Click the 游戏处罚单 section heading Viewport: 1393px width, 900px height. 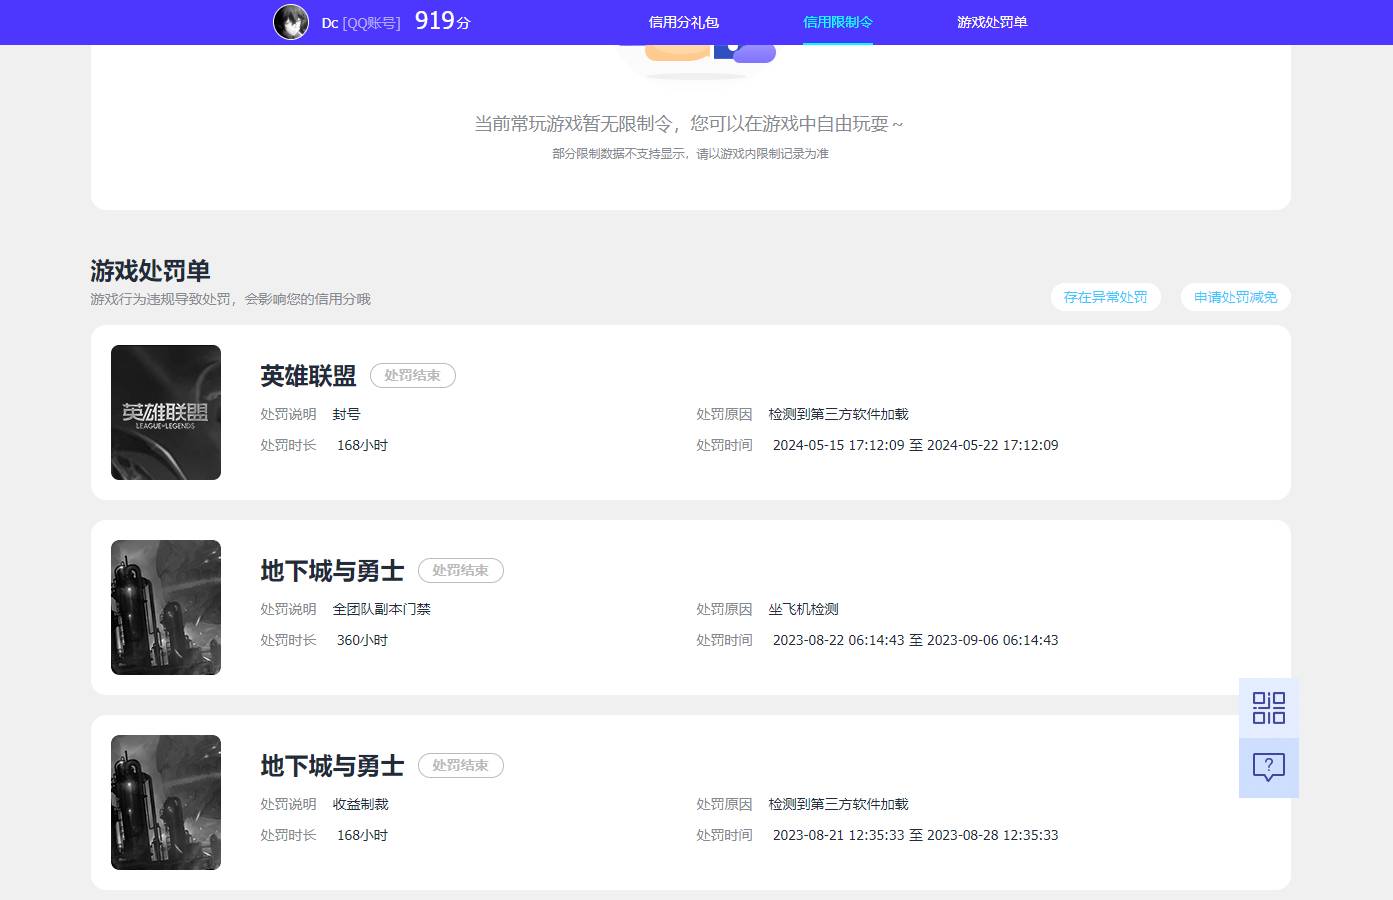(x=150, y=271)
